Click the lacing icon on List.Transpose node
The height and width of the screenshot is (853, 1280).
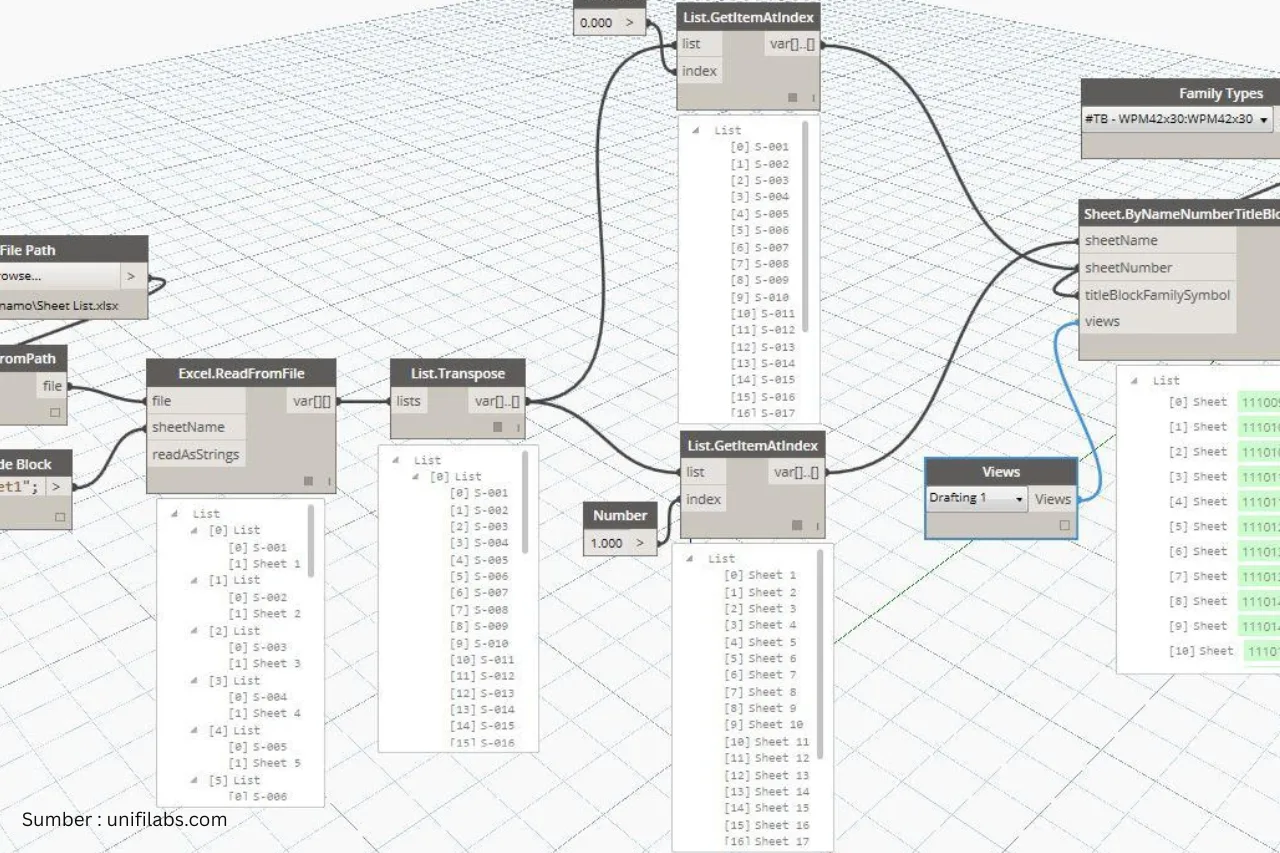coord(496,424)
